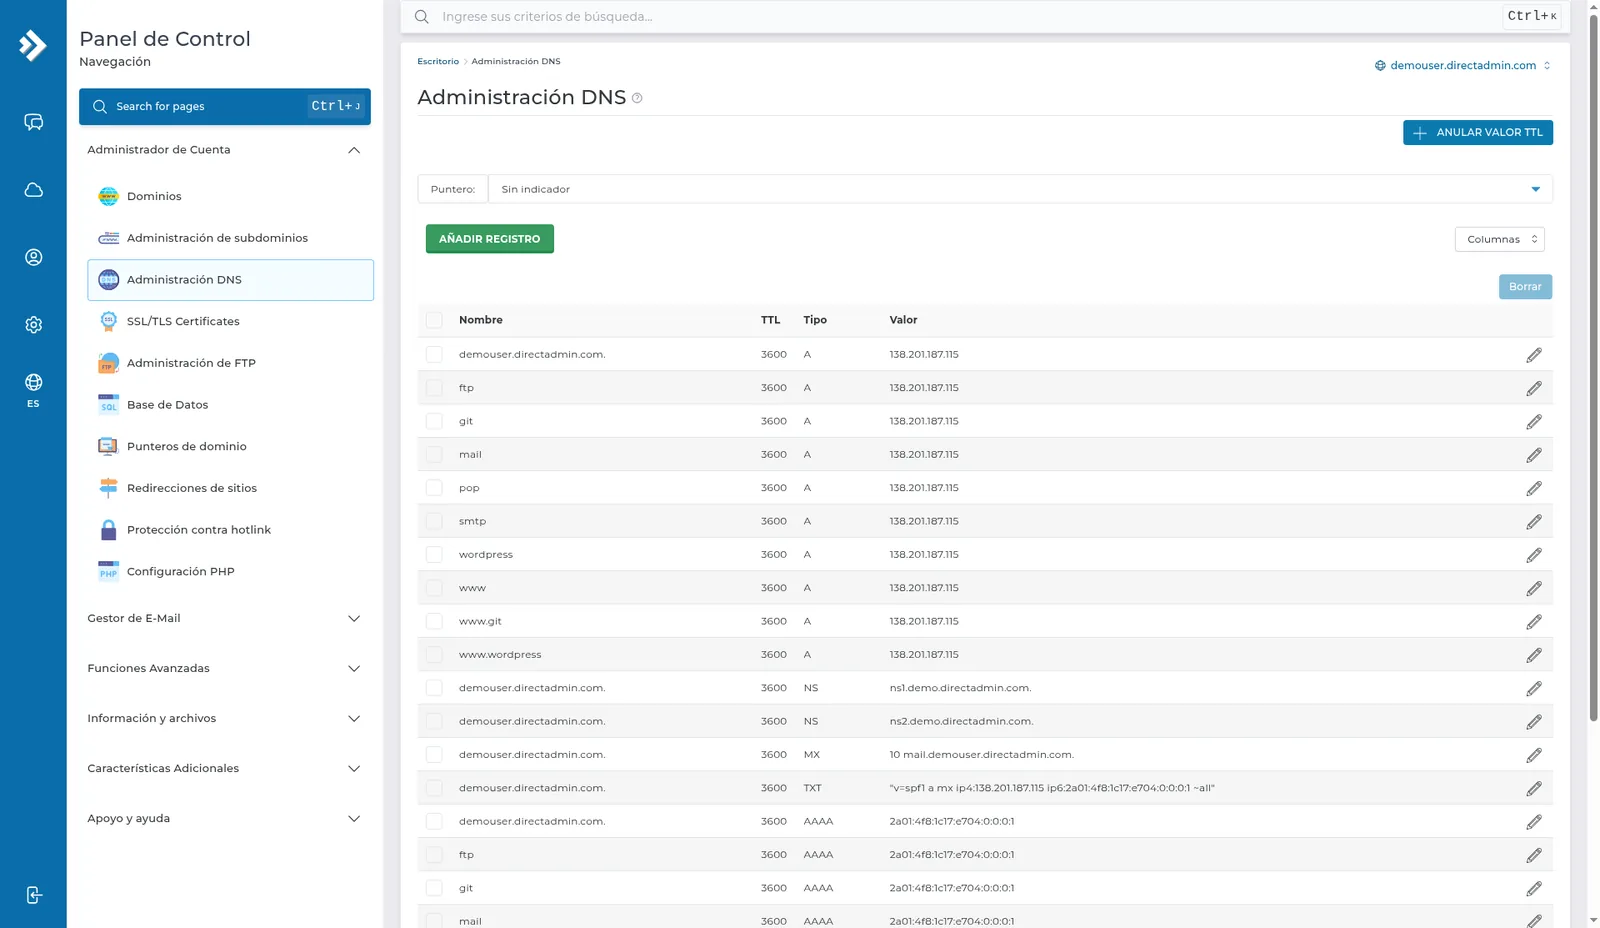This screenshot has height=928, width=1600.
Task: Expand the Funciones Avanzadas section
Action: (224, 668)
